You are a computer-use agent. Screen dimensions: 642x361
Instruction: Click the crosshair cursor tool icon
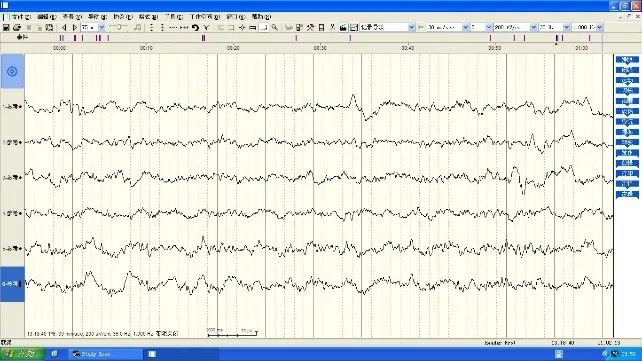(242, 27)
